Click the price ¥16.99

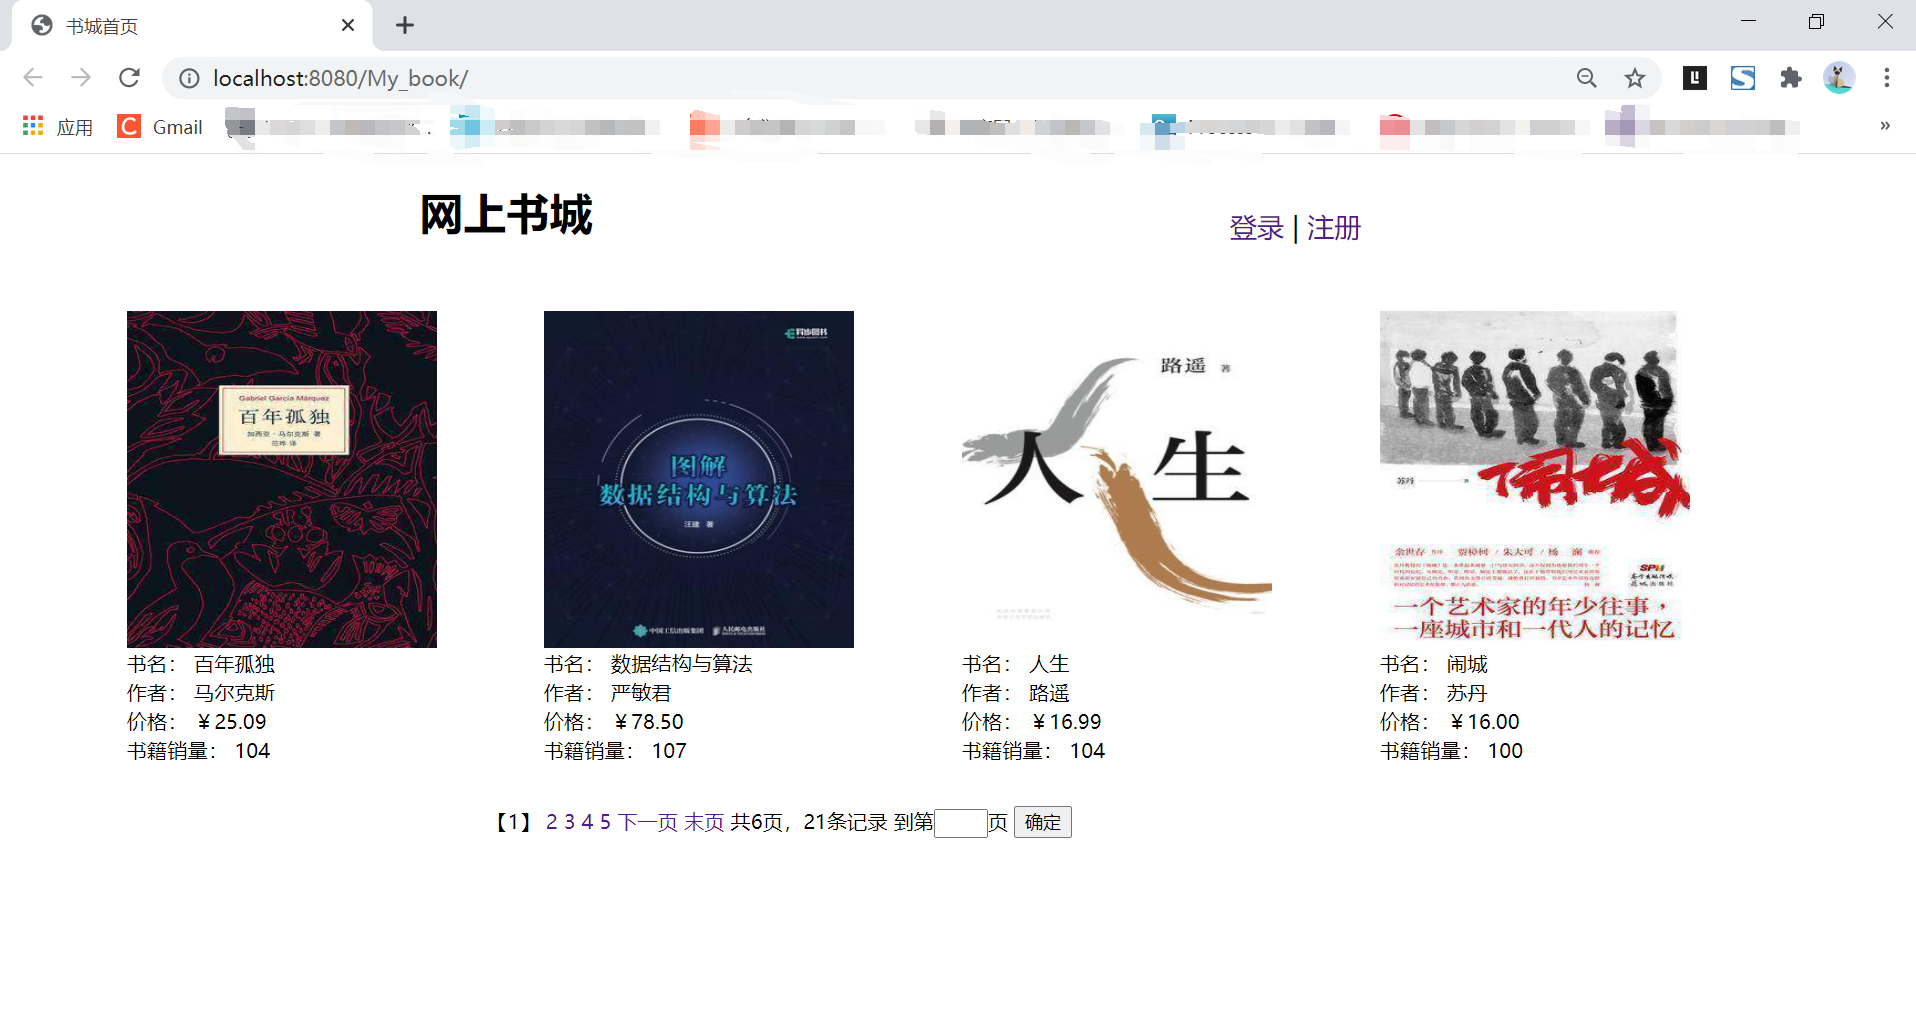(1067, 722)
